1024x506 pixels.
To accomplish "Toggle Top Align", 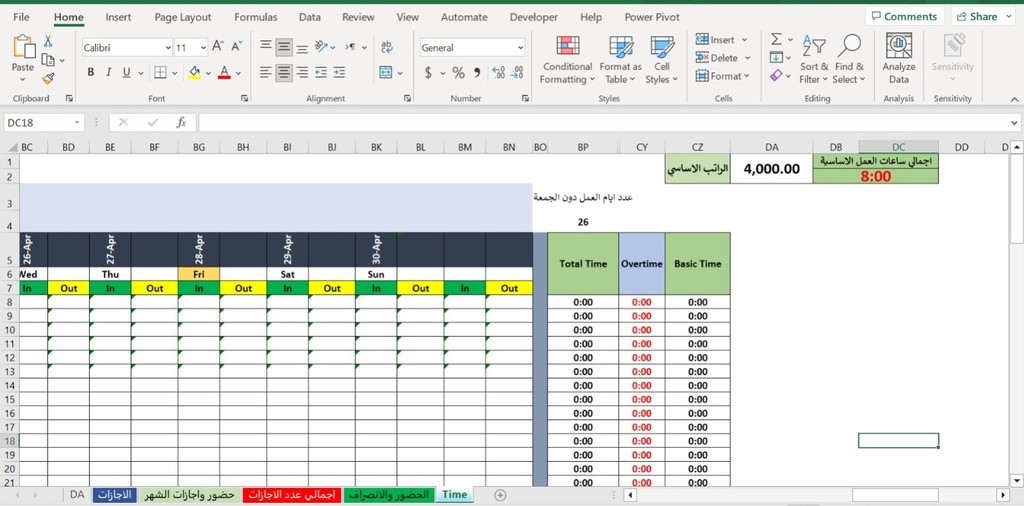I will coord(265,47).
